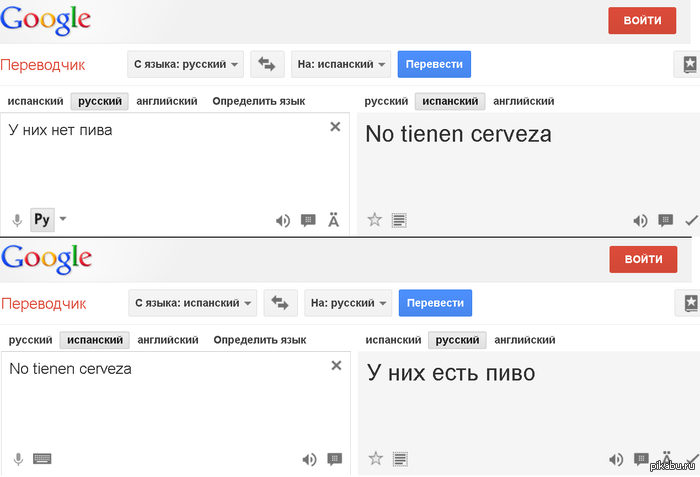Listen to Spanish translation 'No tienen cerveza'
The width and height of the screenshot is (700, 477).
point(640,220)
